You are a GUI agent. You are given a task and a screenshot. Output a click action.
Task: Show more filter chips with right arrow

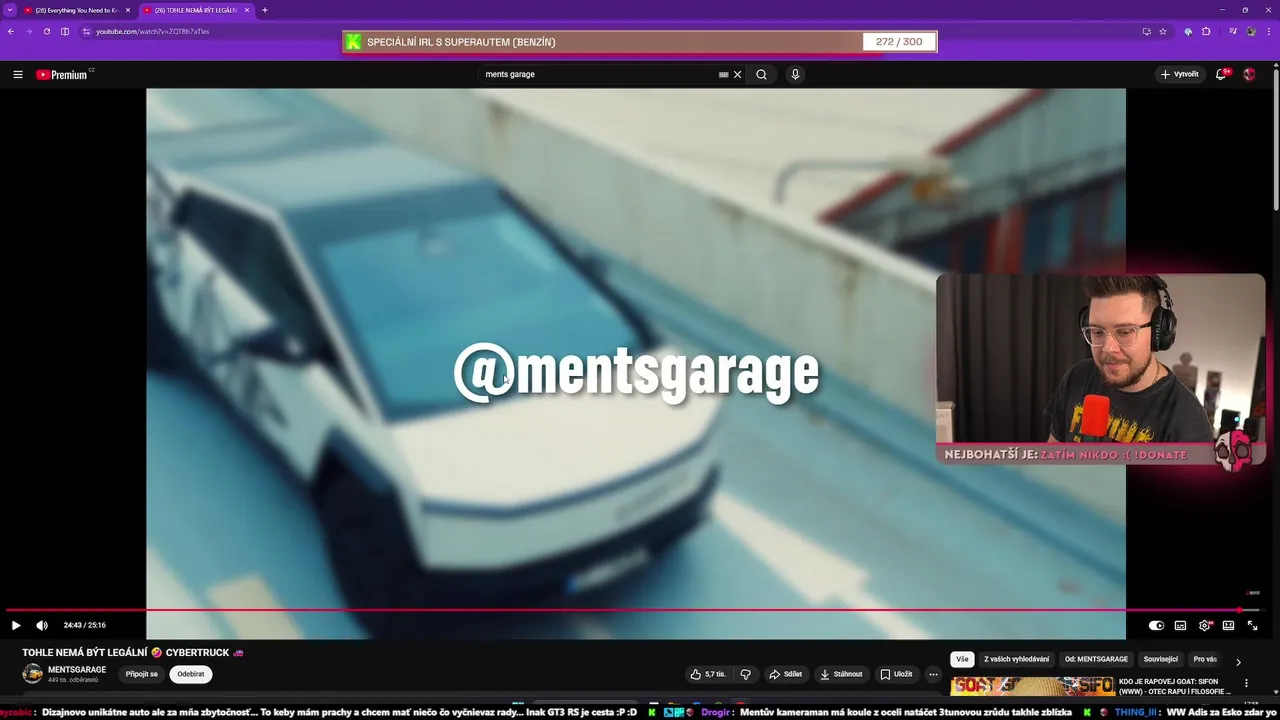[1238, 661]
